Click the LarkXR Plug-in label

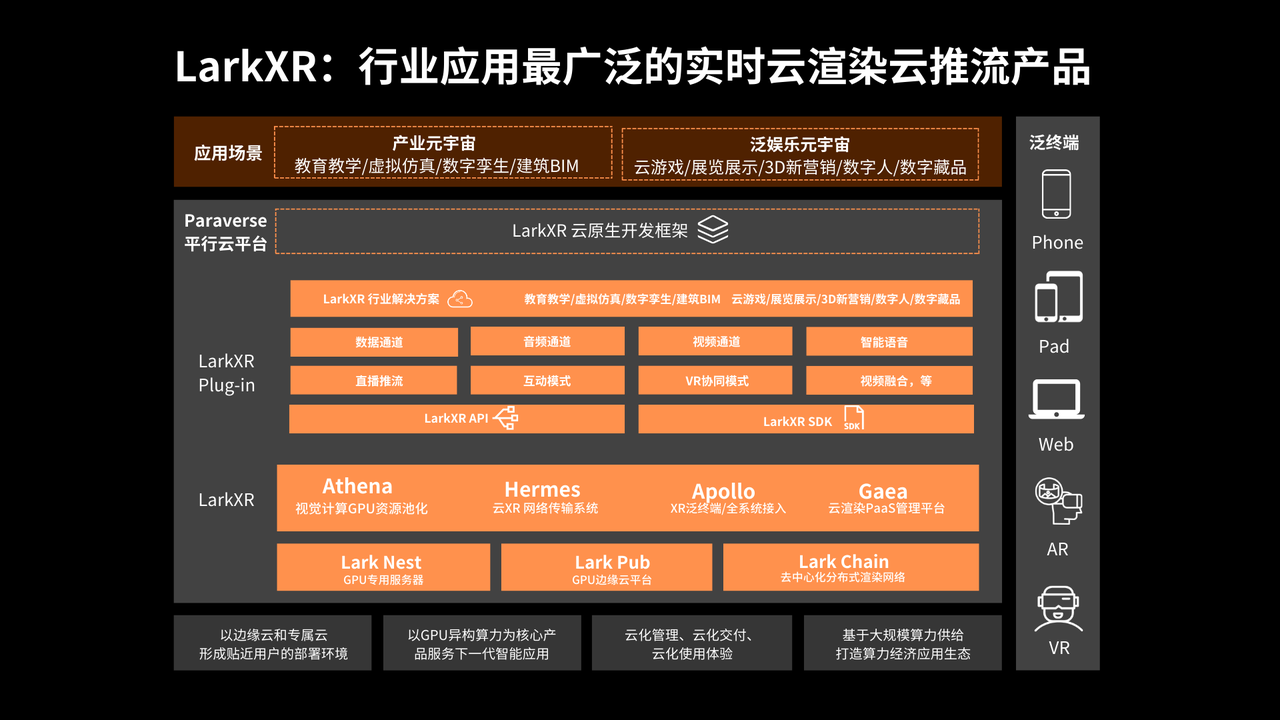pos(226,373)
